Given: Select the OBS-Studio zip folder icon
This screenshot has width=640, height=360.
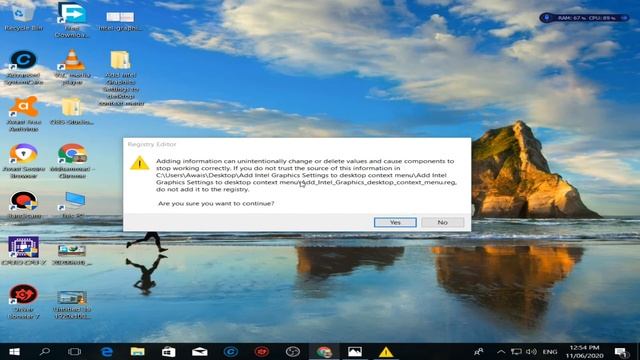Looking at the screenshot, I should coord(72,111).
